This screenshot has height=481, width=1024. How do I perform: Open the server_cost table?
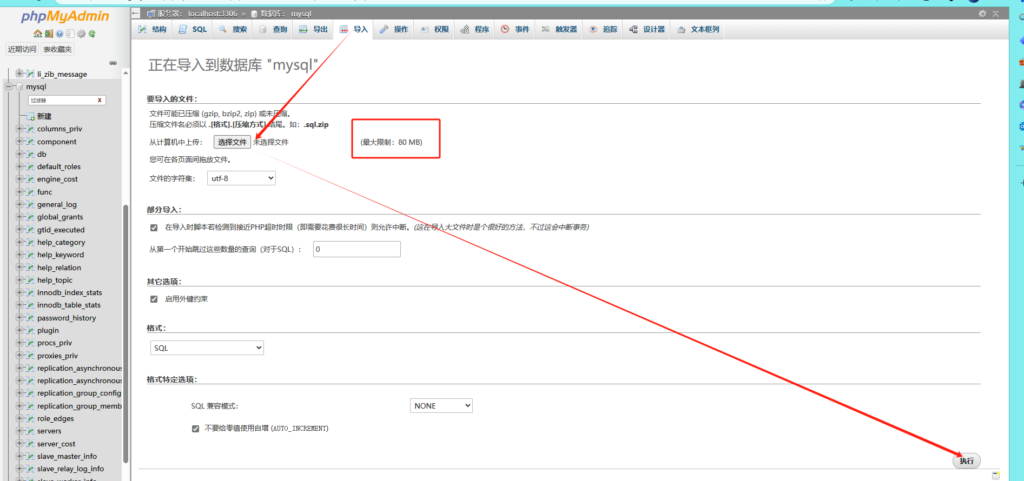pos(56,444)
